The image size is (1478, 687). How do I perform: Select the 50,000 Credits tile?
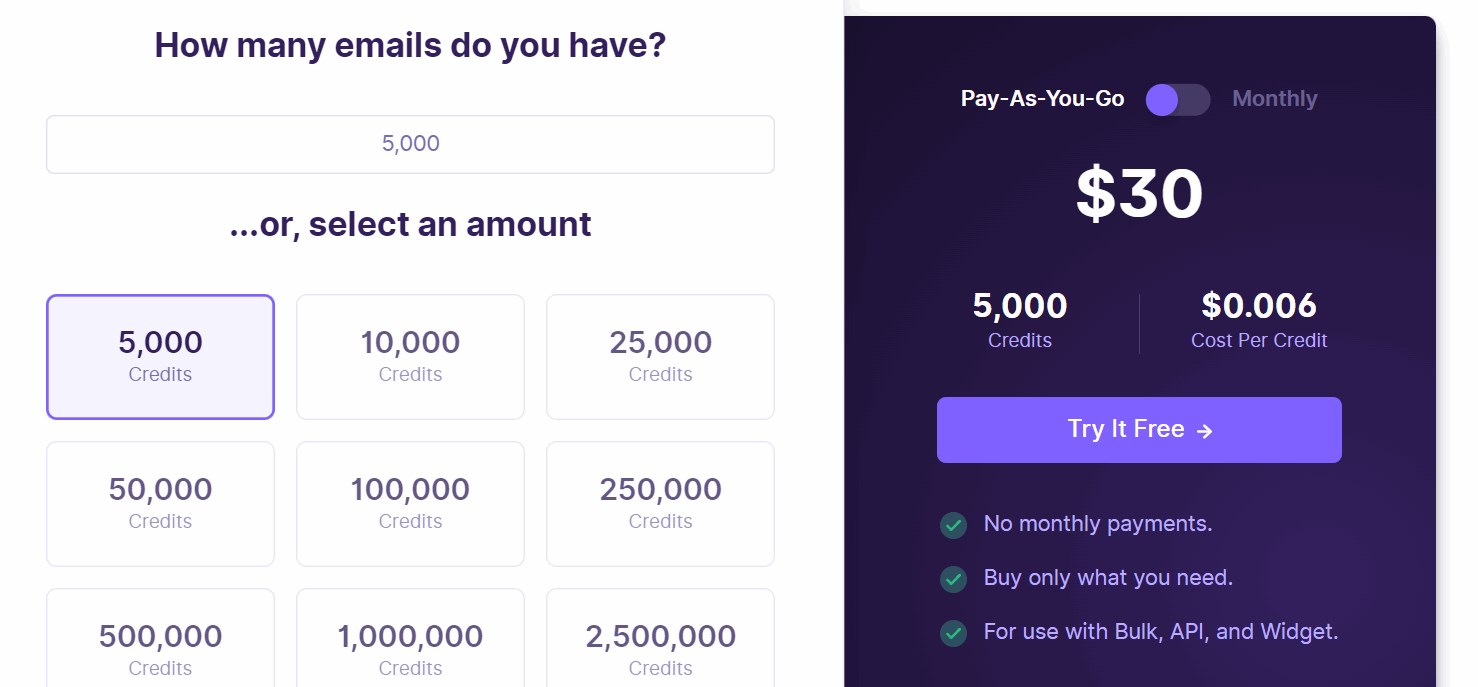point(160,503)
